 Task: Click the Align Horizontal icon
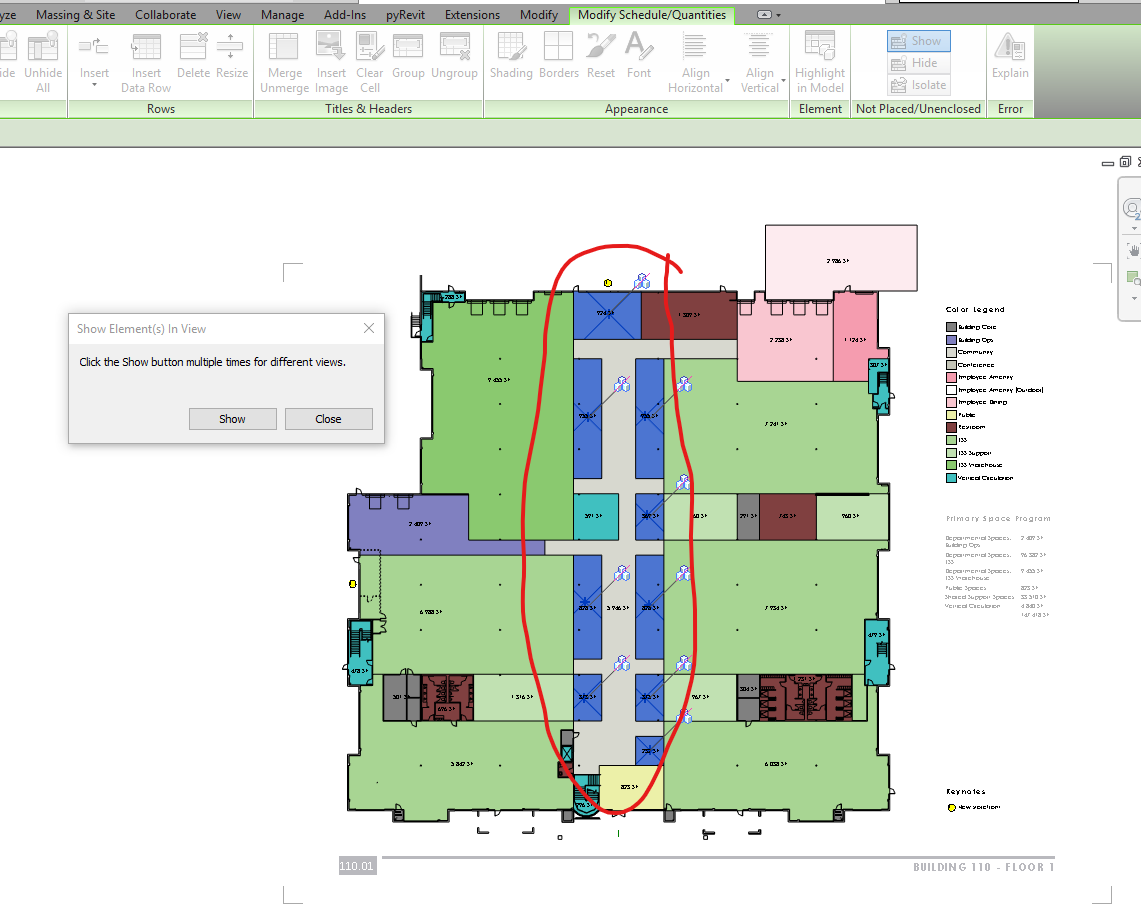pos(695,47)
